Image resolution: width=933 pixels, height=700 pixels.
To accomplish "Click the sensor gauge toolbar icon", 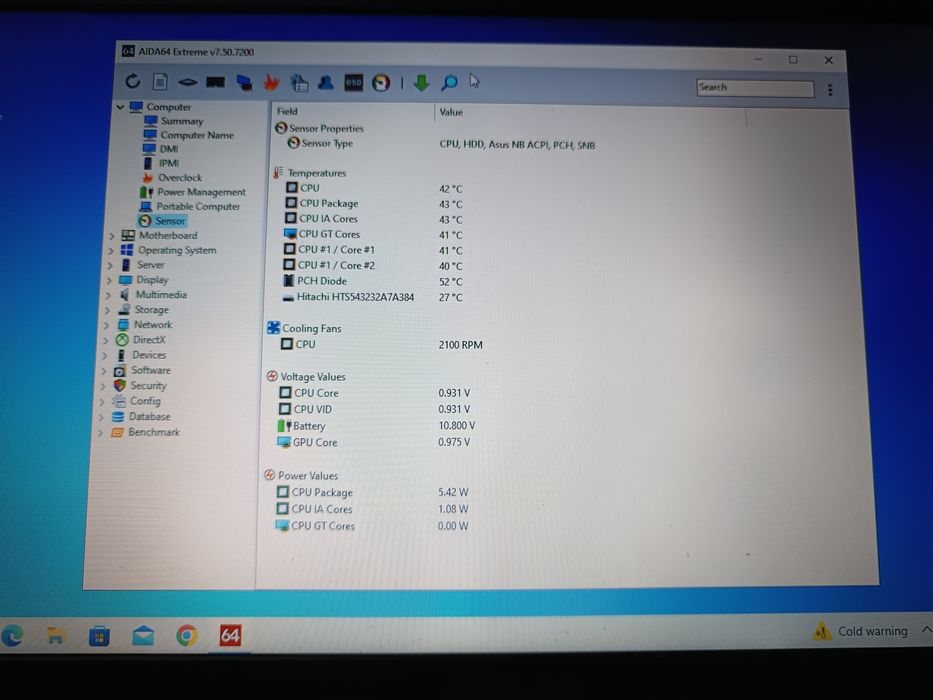I will (381, 83).
